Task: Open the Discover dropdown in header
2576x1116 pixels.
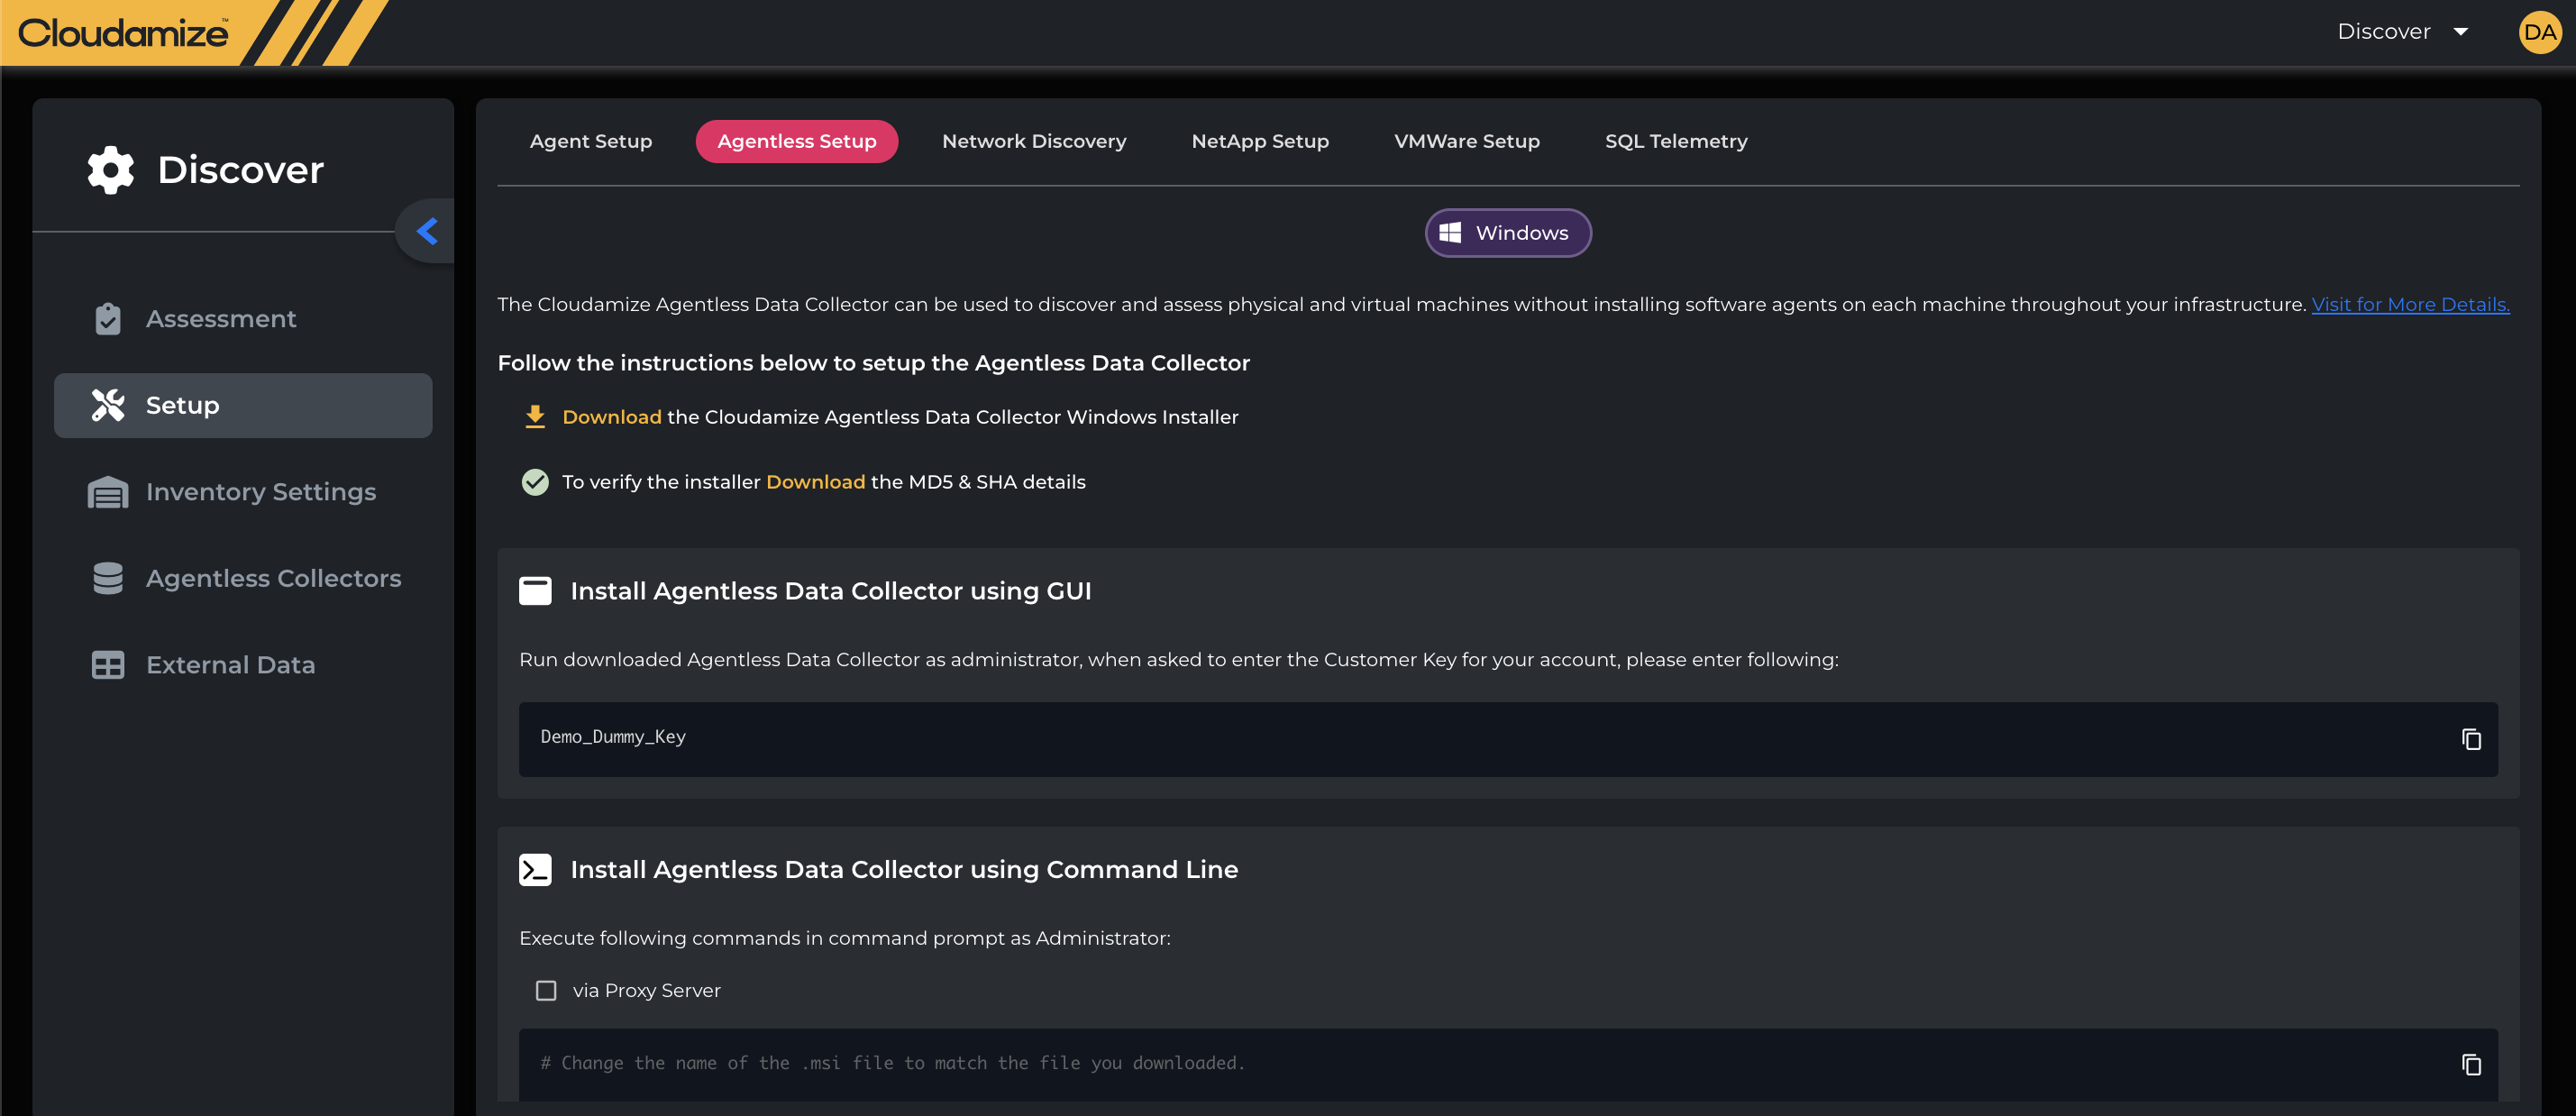Action: [2402, 32]
